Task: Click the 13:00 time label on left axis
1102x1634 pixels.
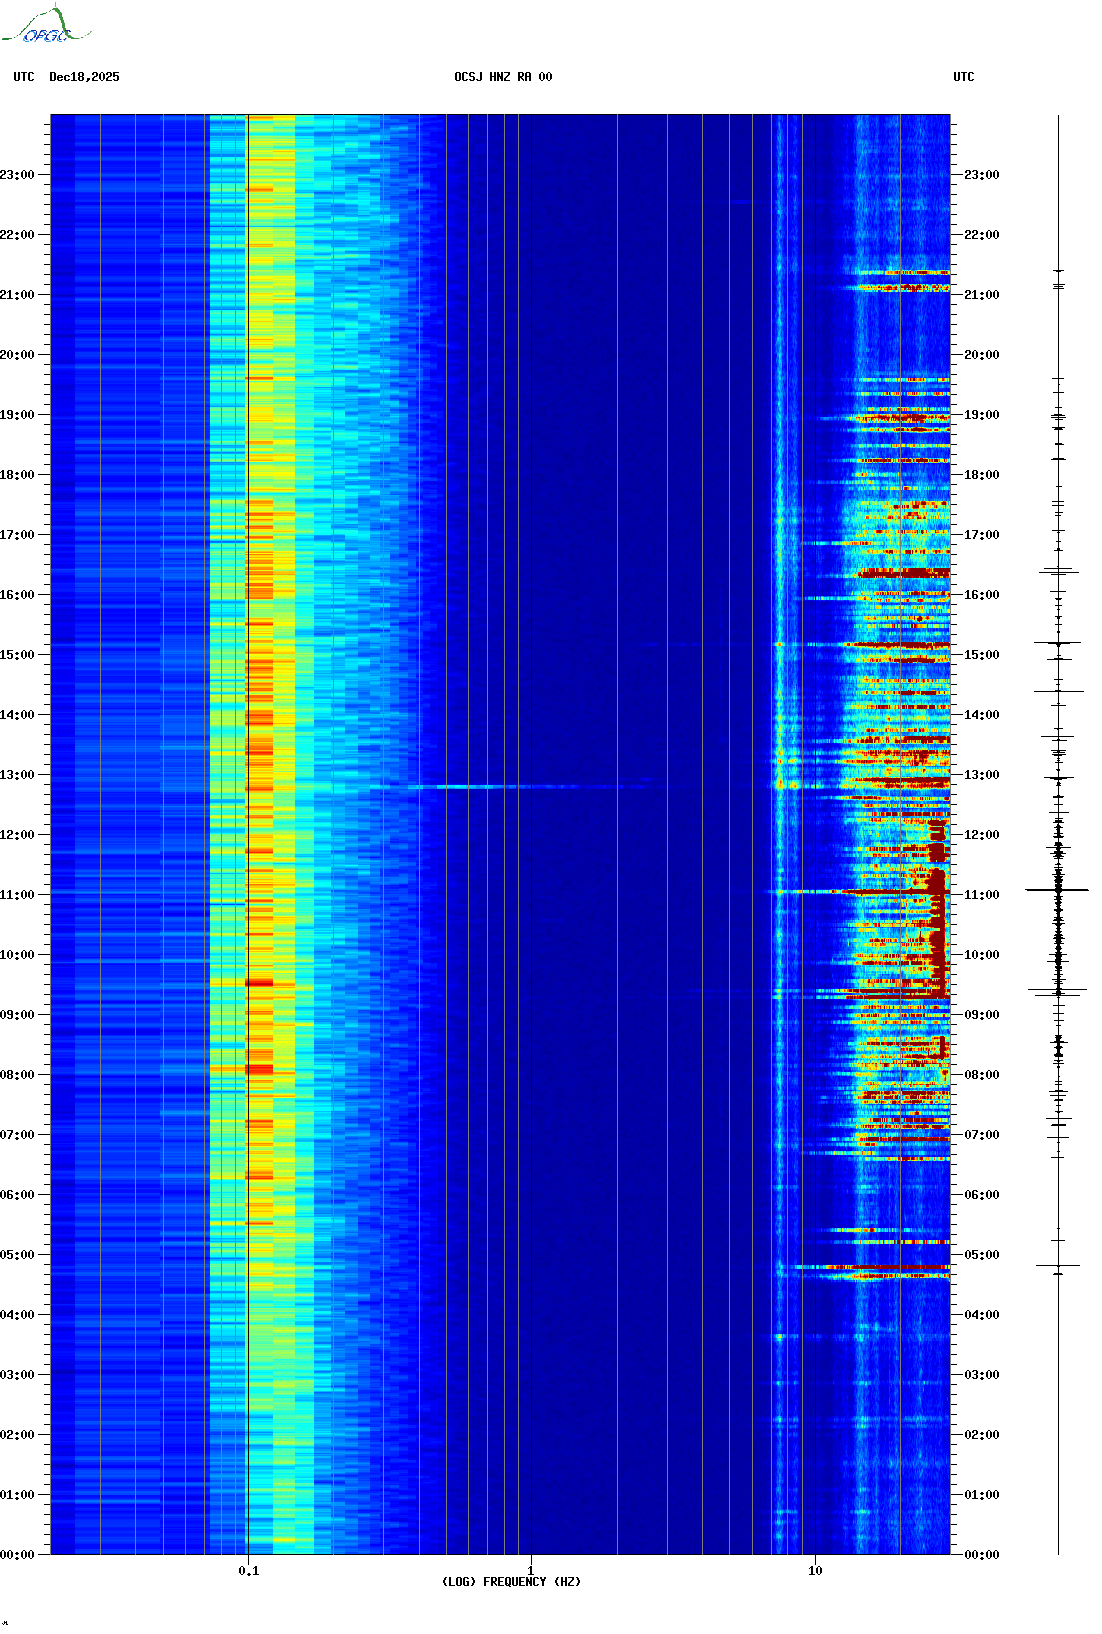Action: point(17,775)
